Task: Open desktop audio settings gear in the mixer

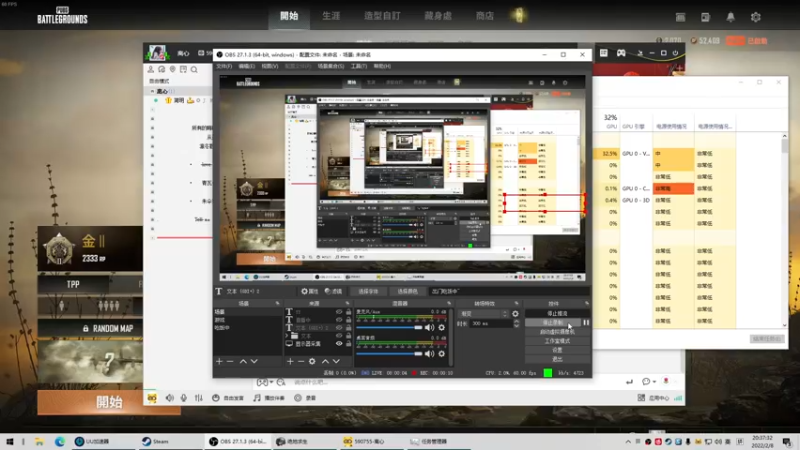Action: click(x=442, y=354)
